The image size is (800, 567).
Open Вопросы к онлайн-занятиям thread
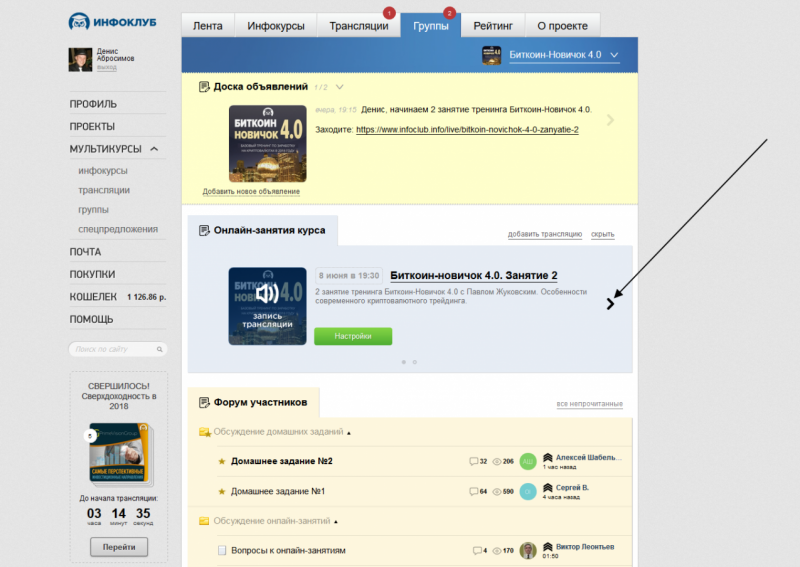(x=288, y=551)
